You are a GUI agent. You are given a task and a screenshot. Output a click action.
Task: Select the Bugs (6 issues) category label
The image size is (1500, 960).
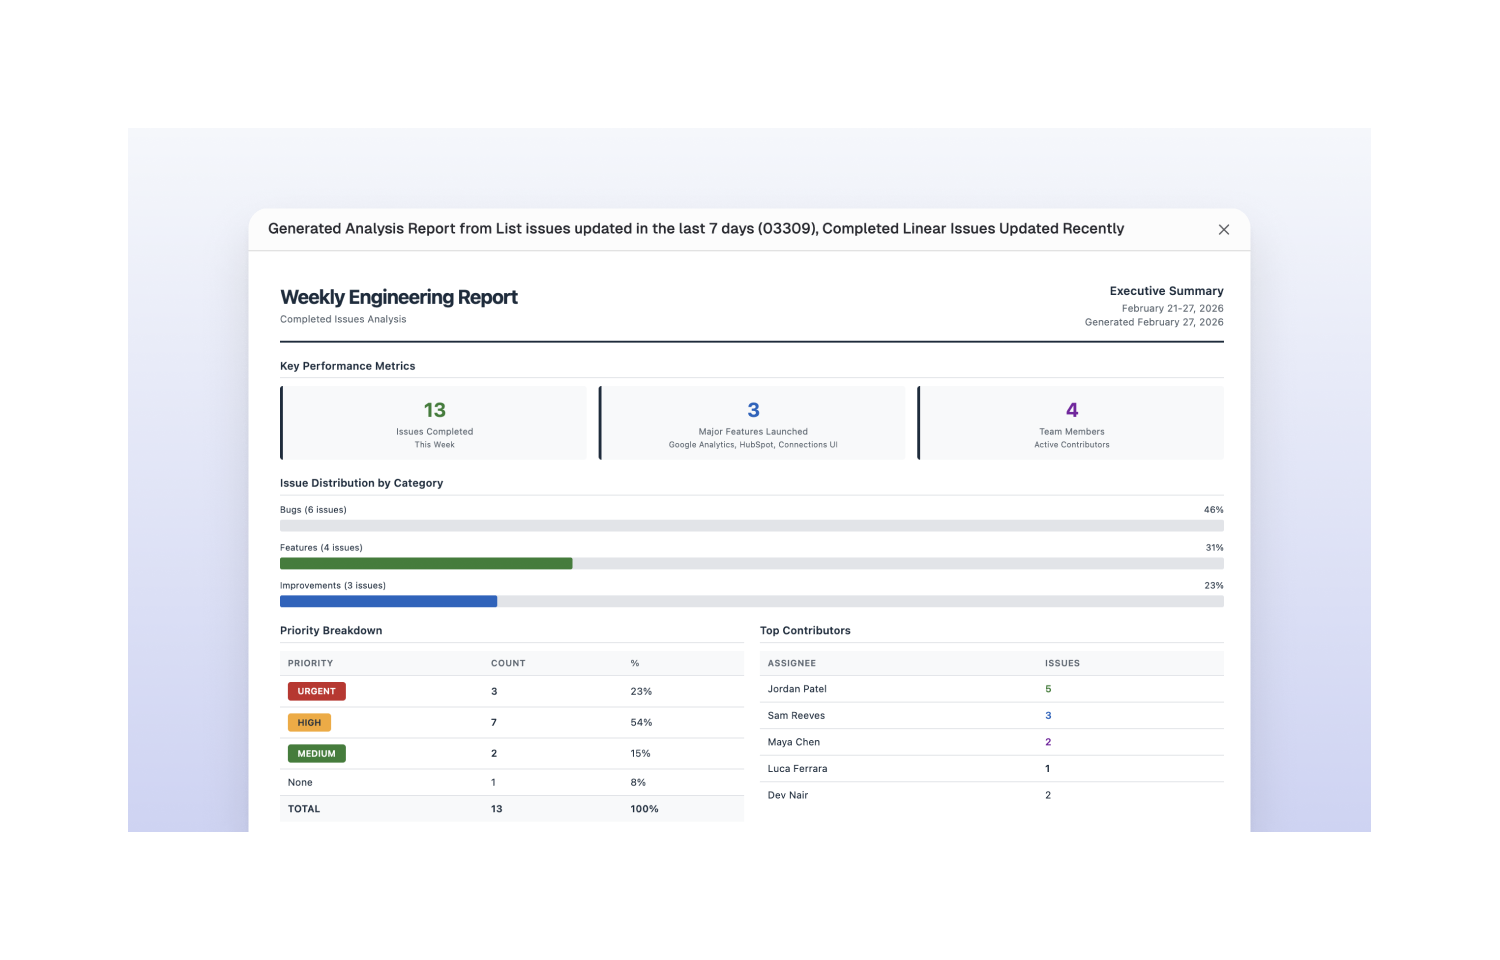[313, 509]
